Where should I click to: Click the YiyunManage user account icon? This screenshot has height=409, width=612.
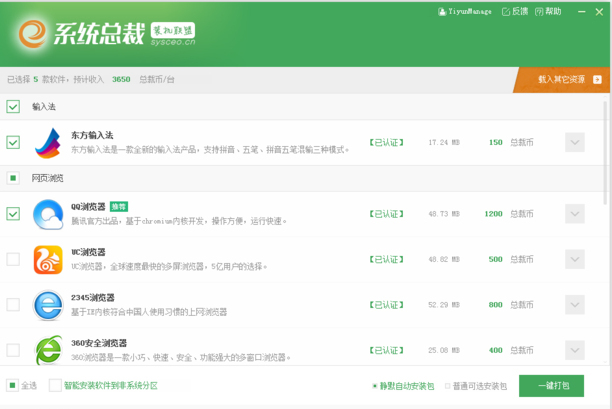pos(442,12)
